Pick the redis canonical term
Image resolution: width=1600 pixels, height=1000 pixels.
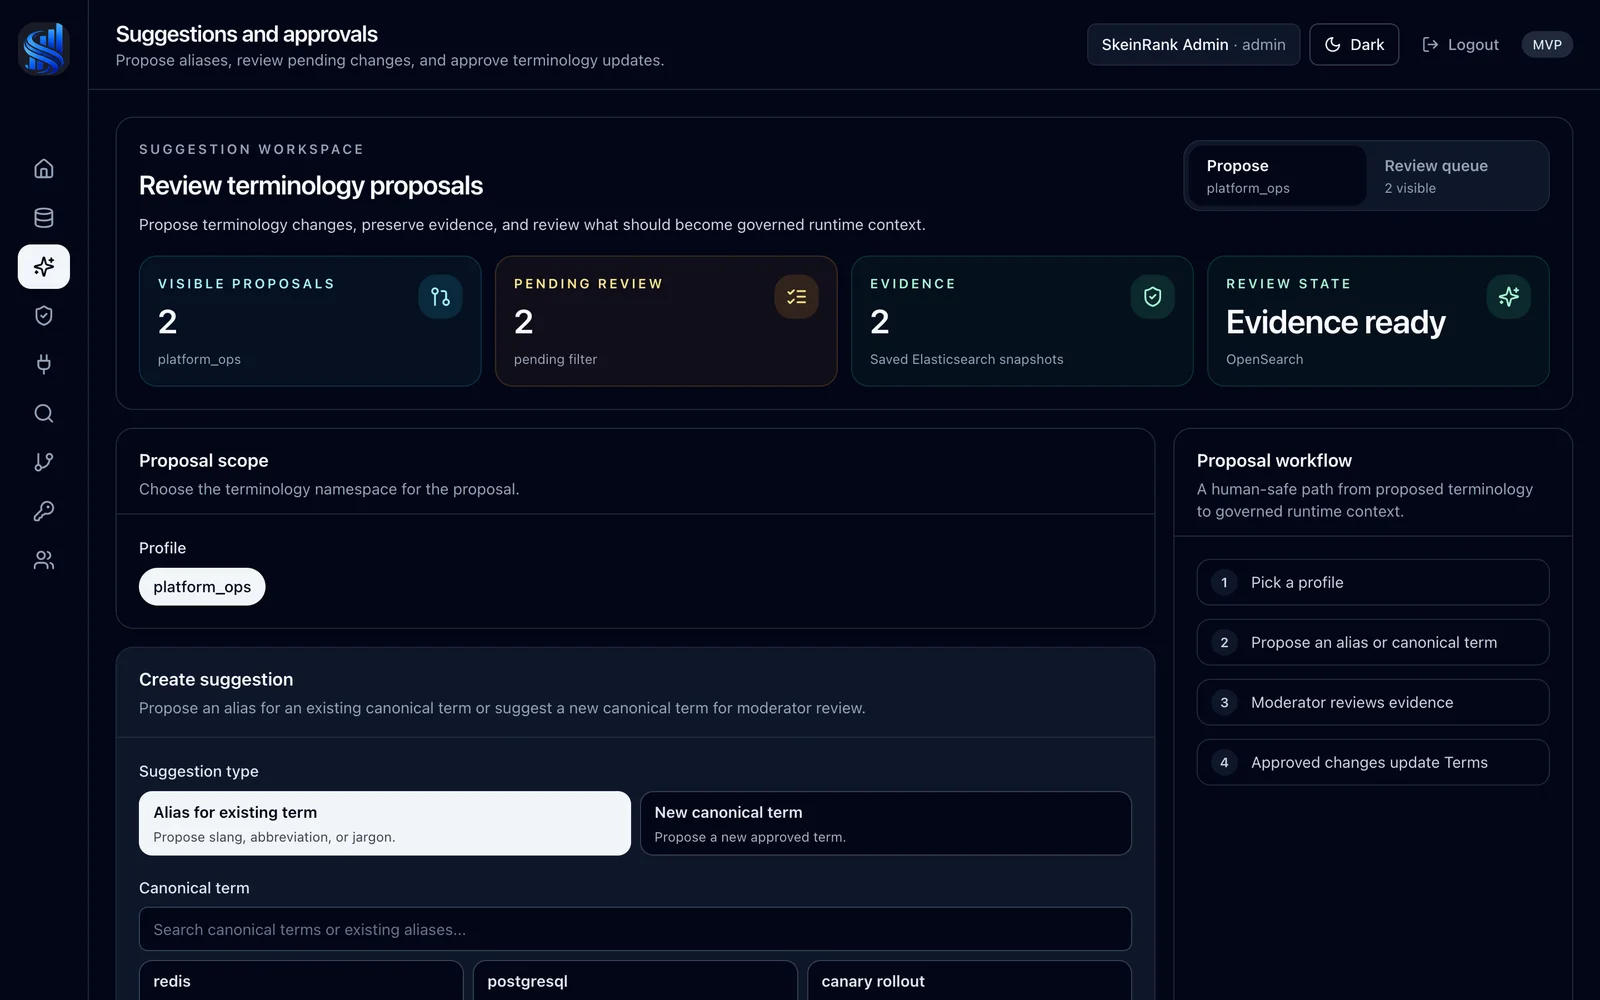tap(301, 981)
